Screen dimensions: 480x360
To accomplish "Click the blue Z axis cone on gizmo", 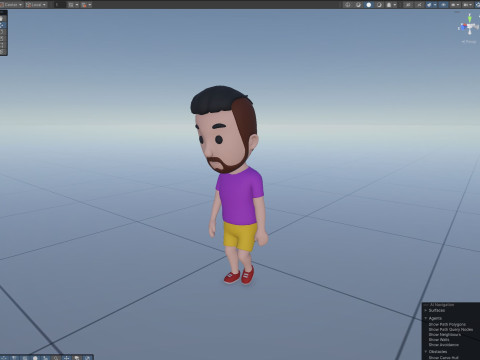I will pyautogui.click(x=462, y=28).
